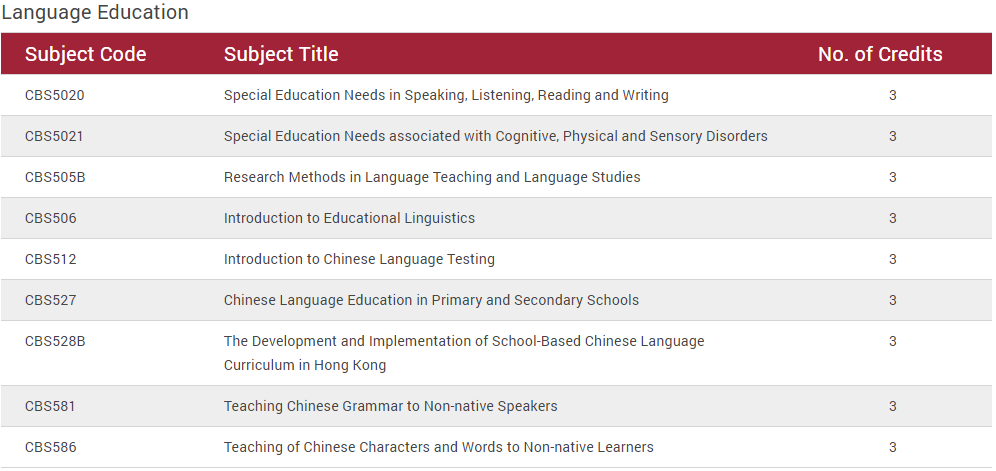The image size is (996, 471).
Task: Select subject code CBS581
Action: click(x=50, y=406)
